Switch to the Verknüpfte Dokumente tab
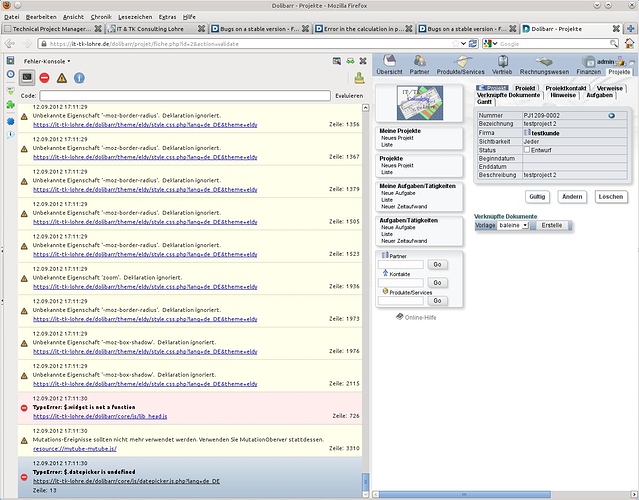 (508, 95)
